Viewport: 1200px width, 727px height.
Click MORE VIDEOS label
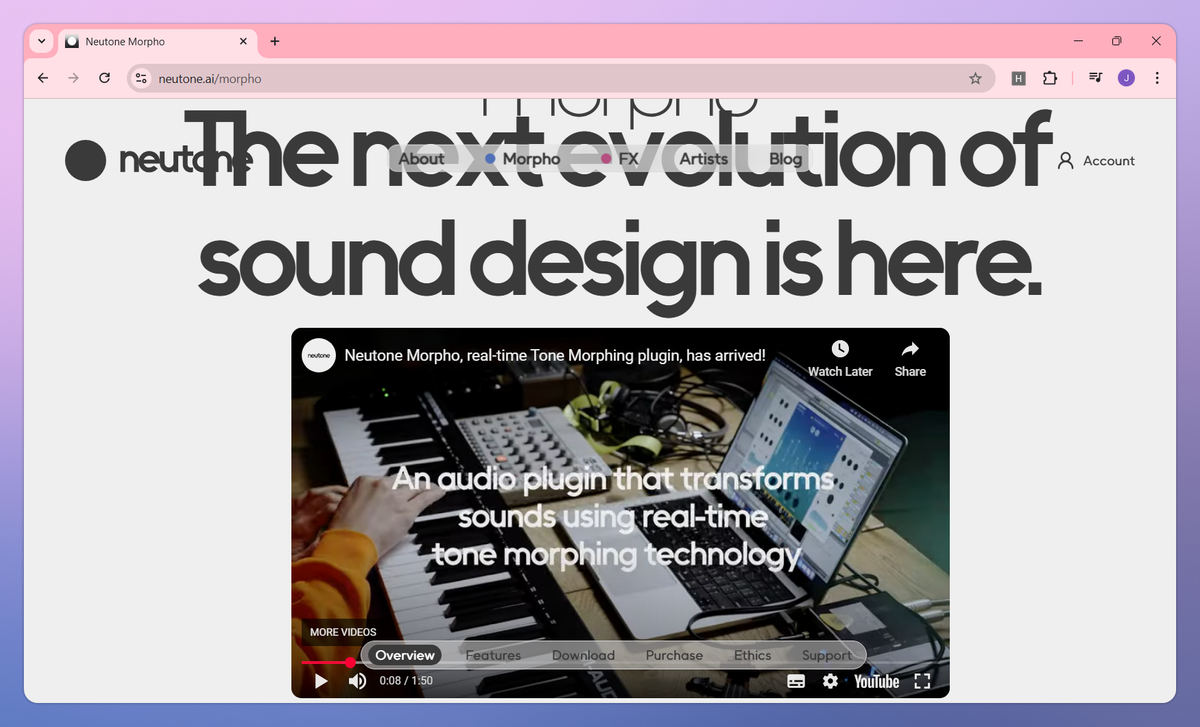pos(343,632)
